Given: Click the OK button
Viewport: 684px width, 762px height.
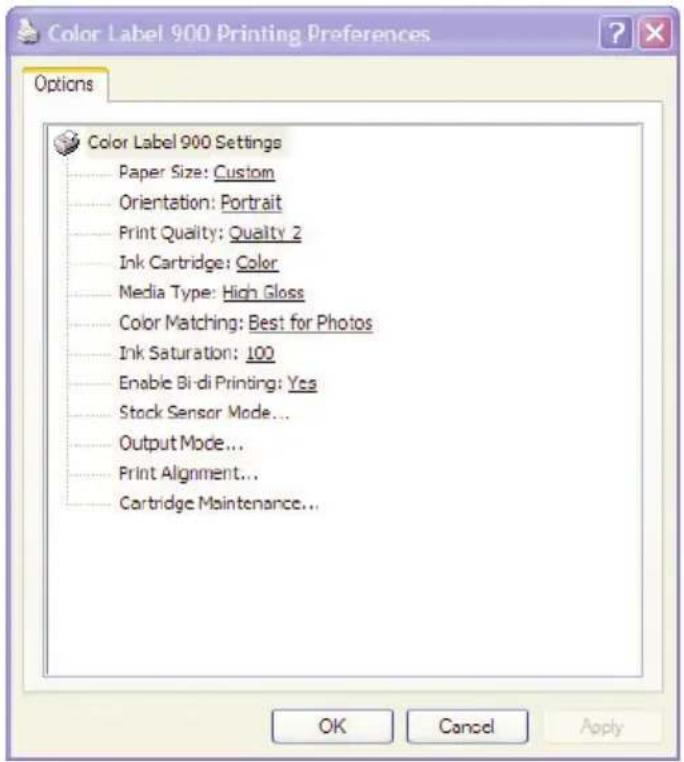Looking at the screenshot, I should (333, 727).
